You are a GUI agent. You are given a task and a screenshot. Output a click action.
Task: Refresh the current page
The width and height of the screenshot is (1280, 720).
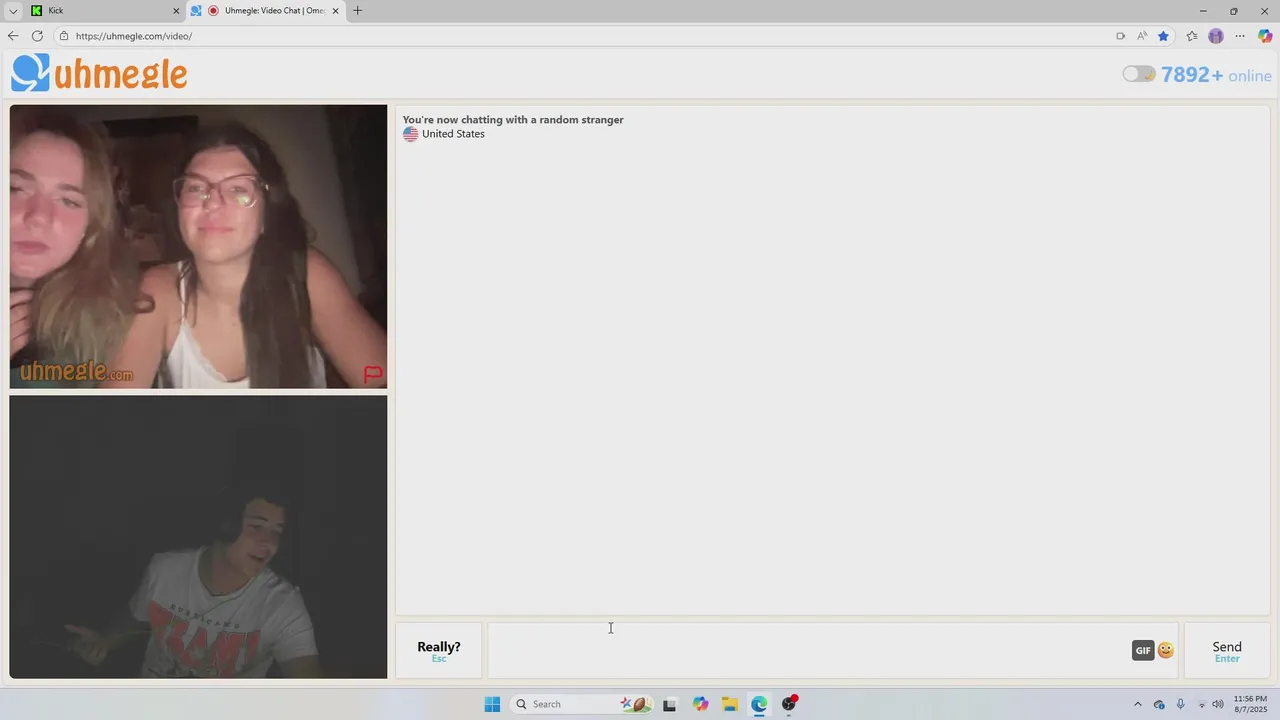[37, 36]
